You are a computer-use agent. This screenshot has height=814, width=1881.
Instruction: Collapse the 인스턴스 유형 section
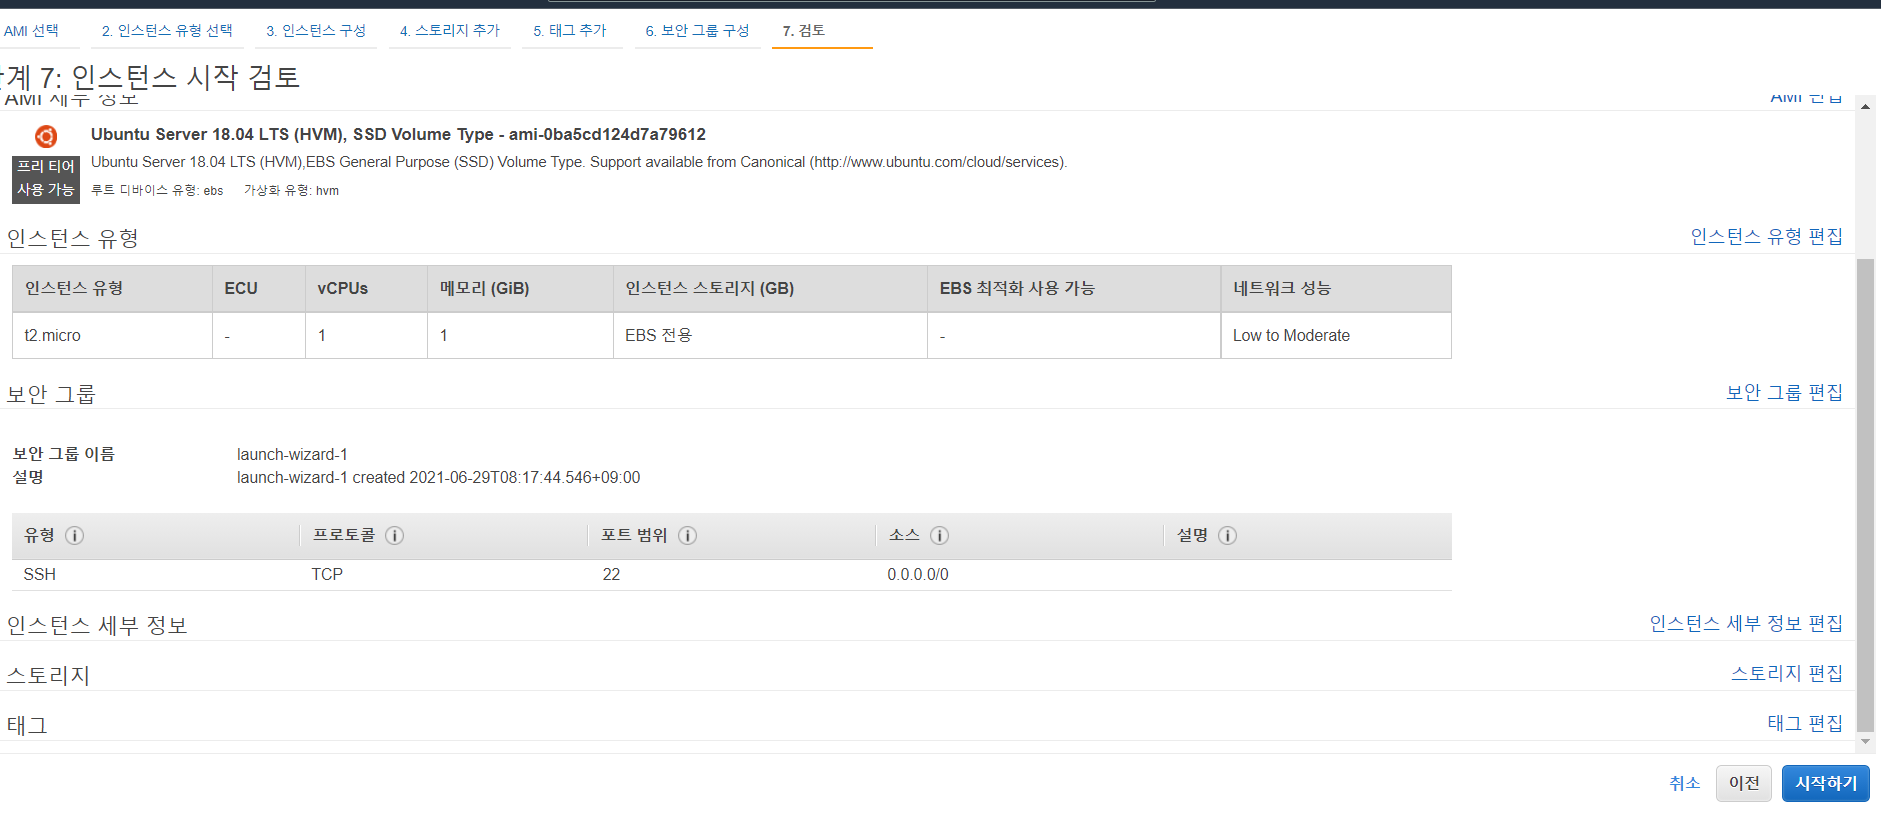pos(72,239)
